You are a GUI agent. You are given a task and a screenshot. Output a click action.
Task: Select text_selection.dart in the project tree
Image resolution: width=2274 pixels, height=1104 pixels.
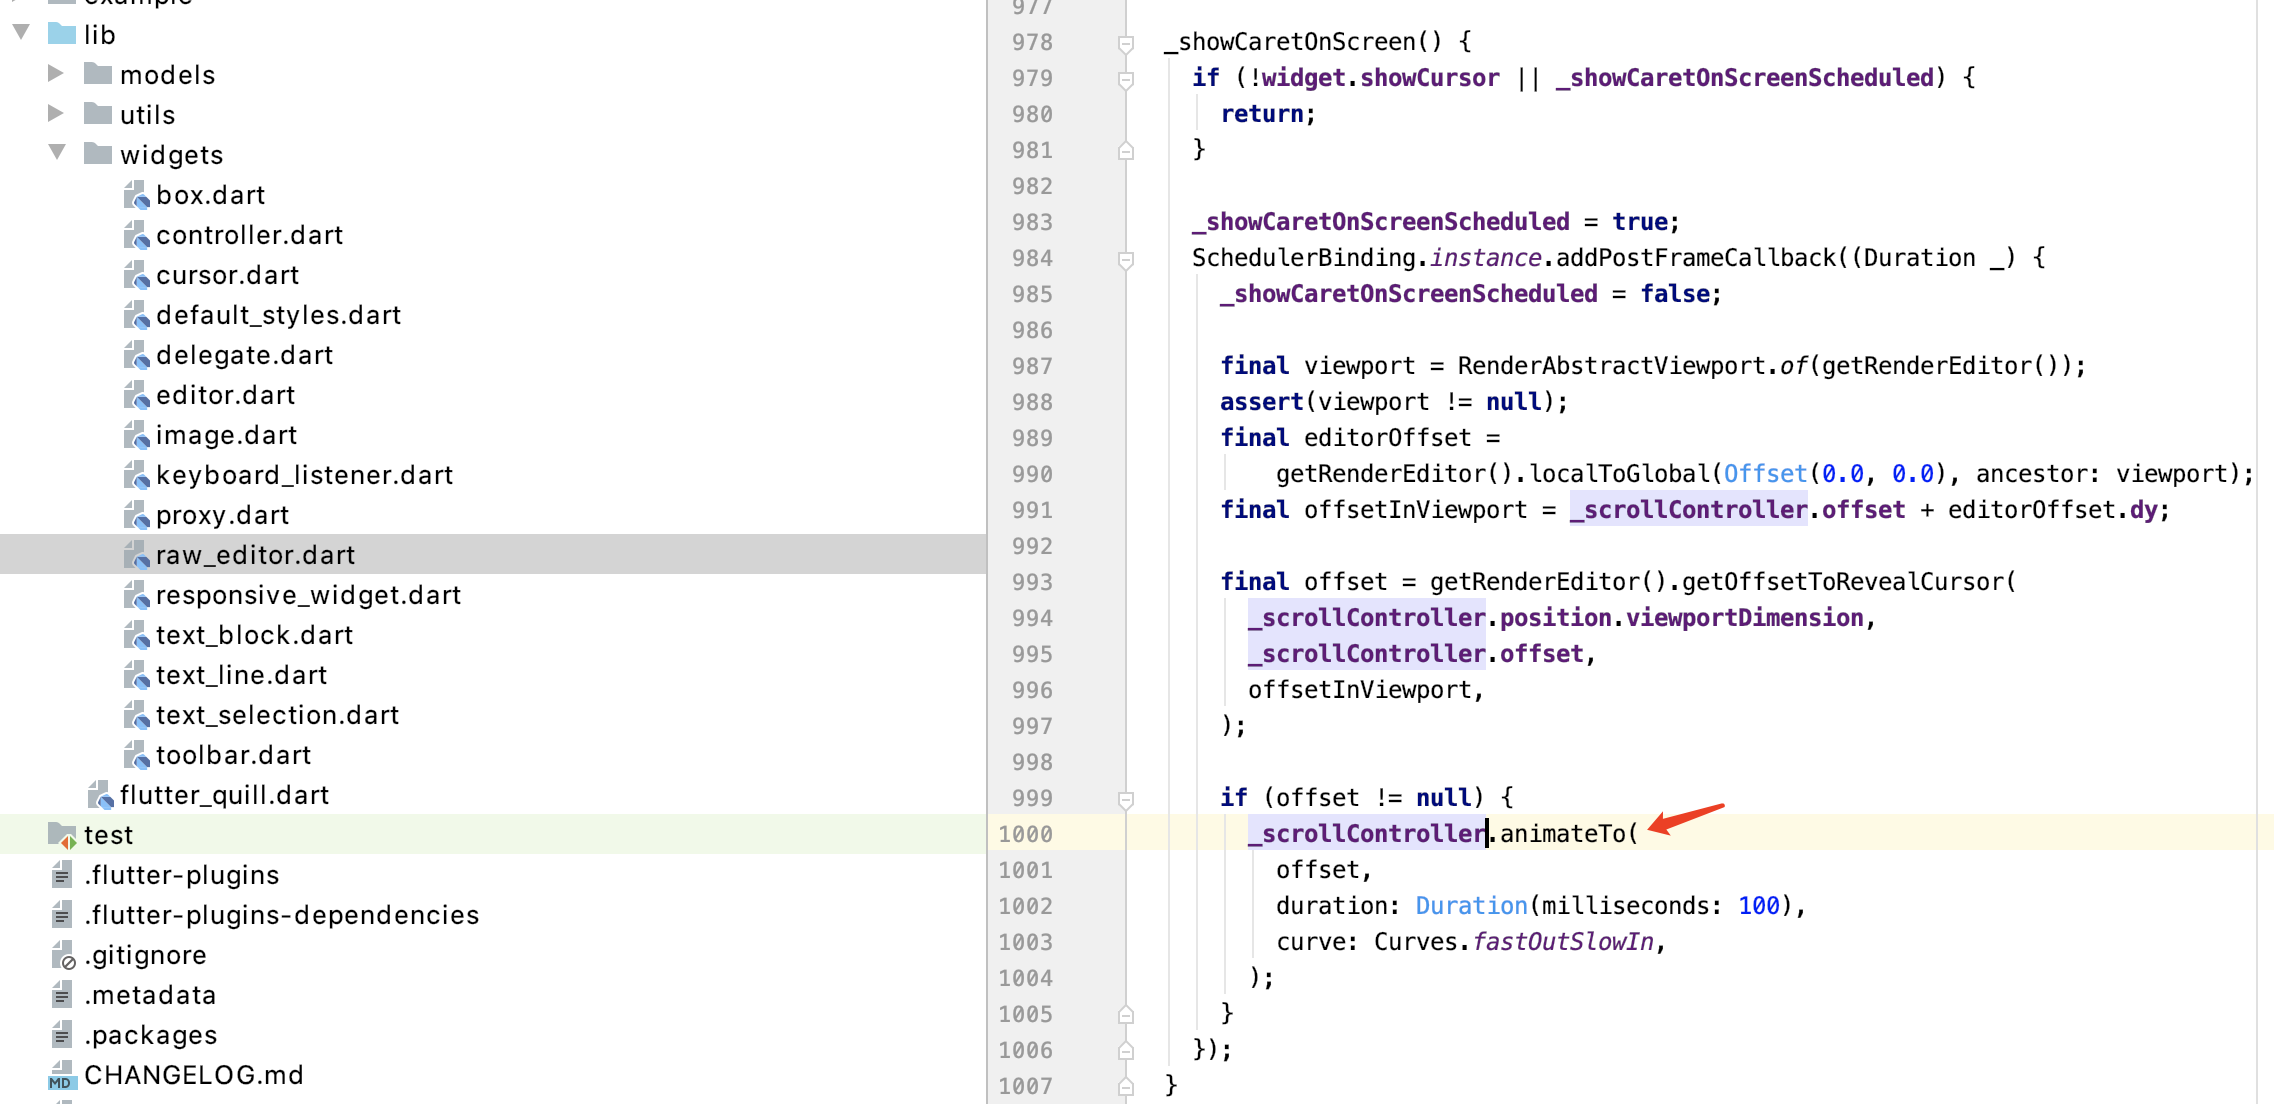coord(277,715)
